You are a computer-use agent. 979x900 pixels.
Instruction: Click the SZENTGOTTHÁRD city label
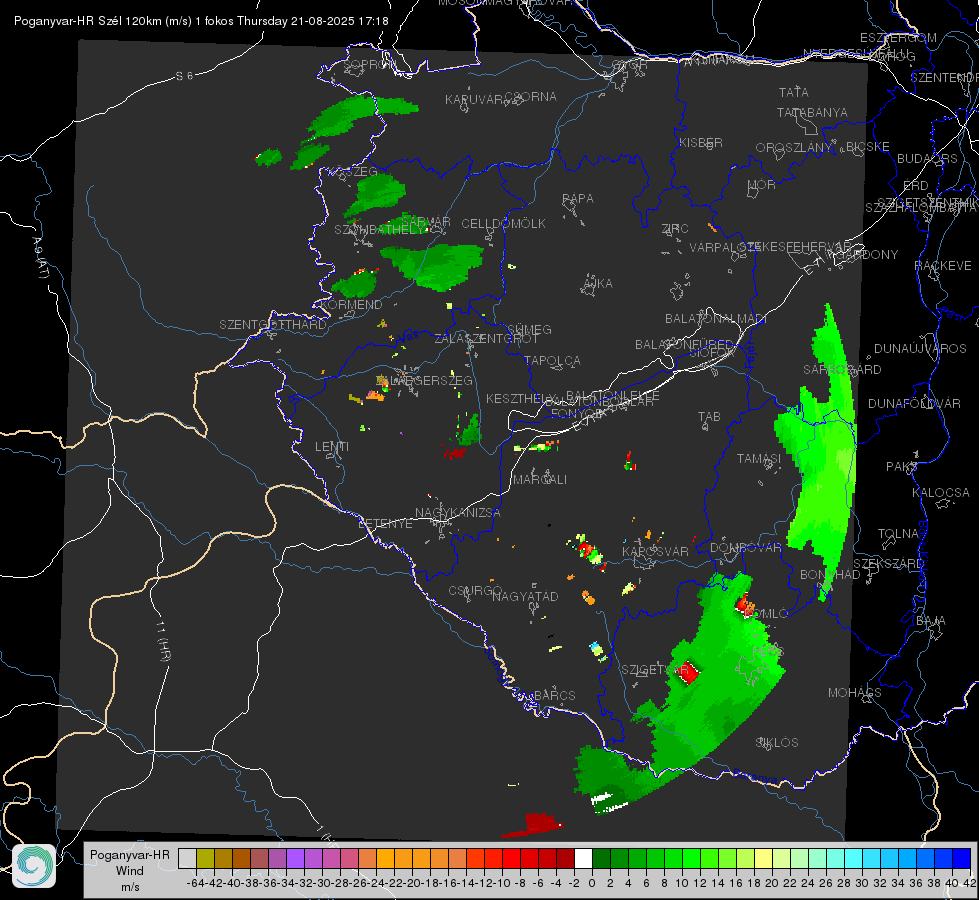tap(273, 325)
